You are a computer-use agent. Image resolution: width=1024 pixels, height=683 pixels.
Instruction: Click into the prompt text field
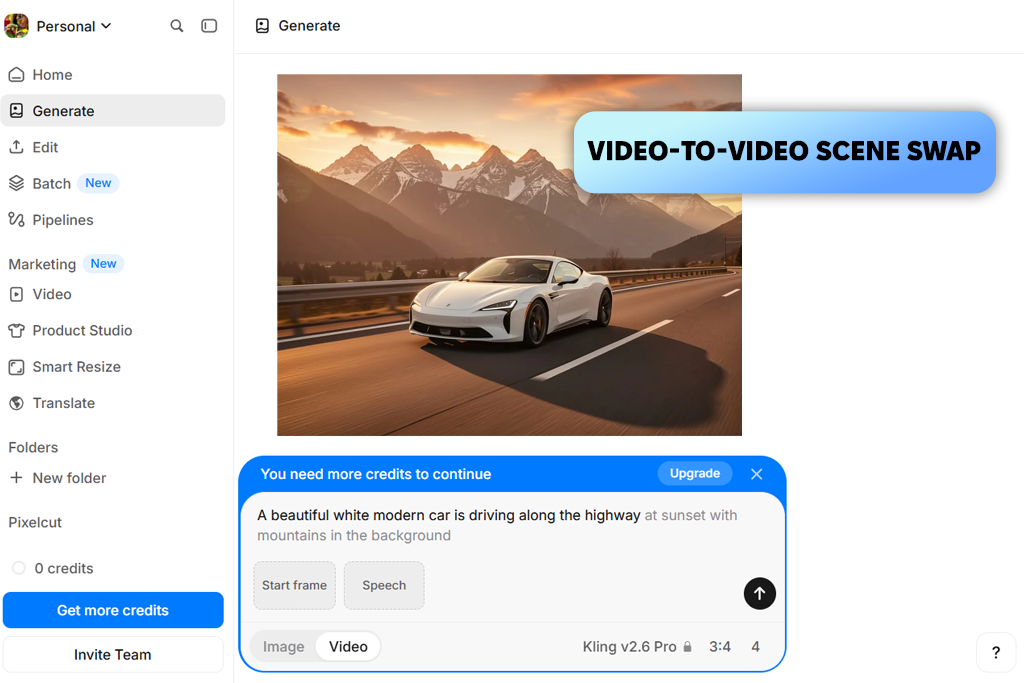(513, 525)
